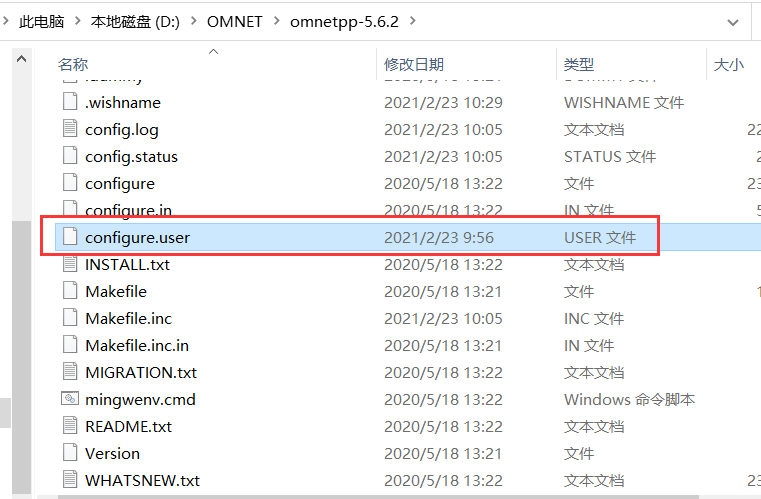This screenshot has width=761, height=499.
Task: Open address bar history dropdown
Action: pos(732,22)
